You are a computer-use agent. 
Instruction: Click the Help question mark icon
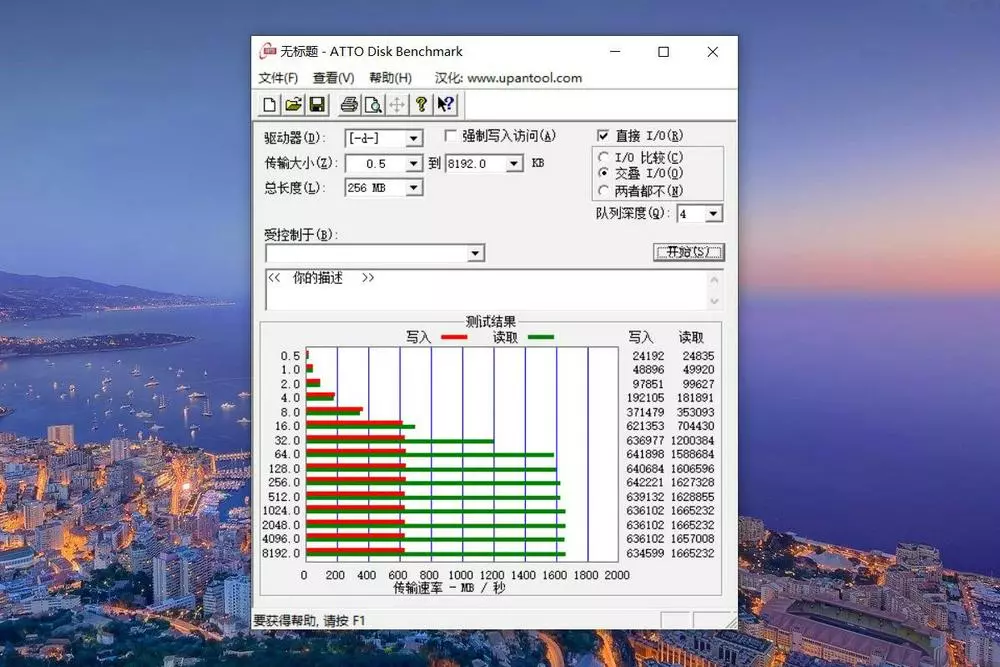coord(421,105)
